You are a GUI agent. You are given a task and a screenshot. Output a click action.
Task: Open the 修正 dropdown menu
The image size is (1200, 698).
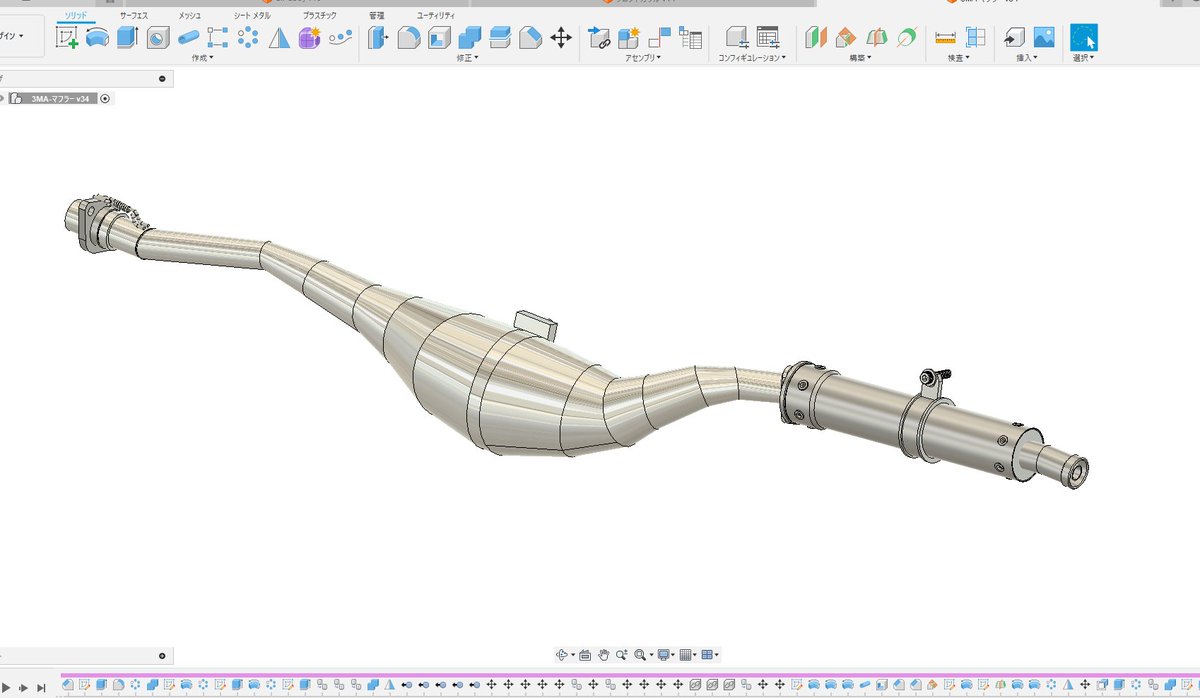[x=468, y=58]
